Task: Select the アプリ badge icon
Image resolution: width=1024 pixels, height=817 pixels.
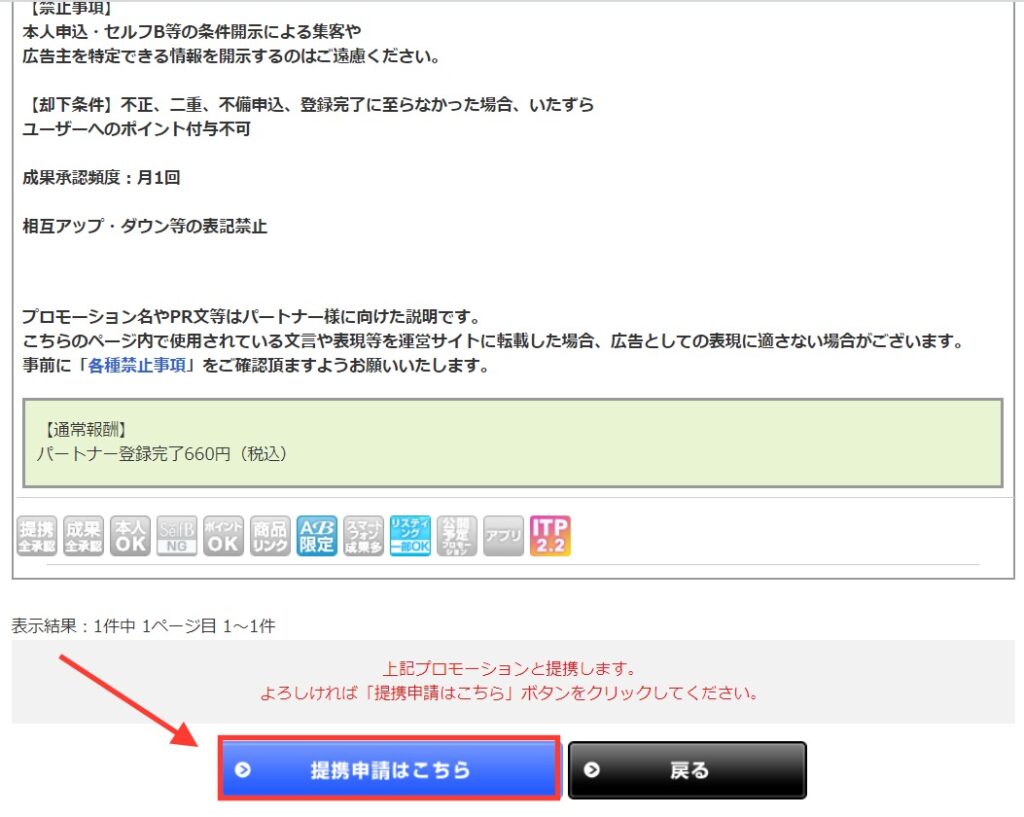Action: (503, 536)
